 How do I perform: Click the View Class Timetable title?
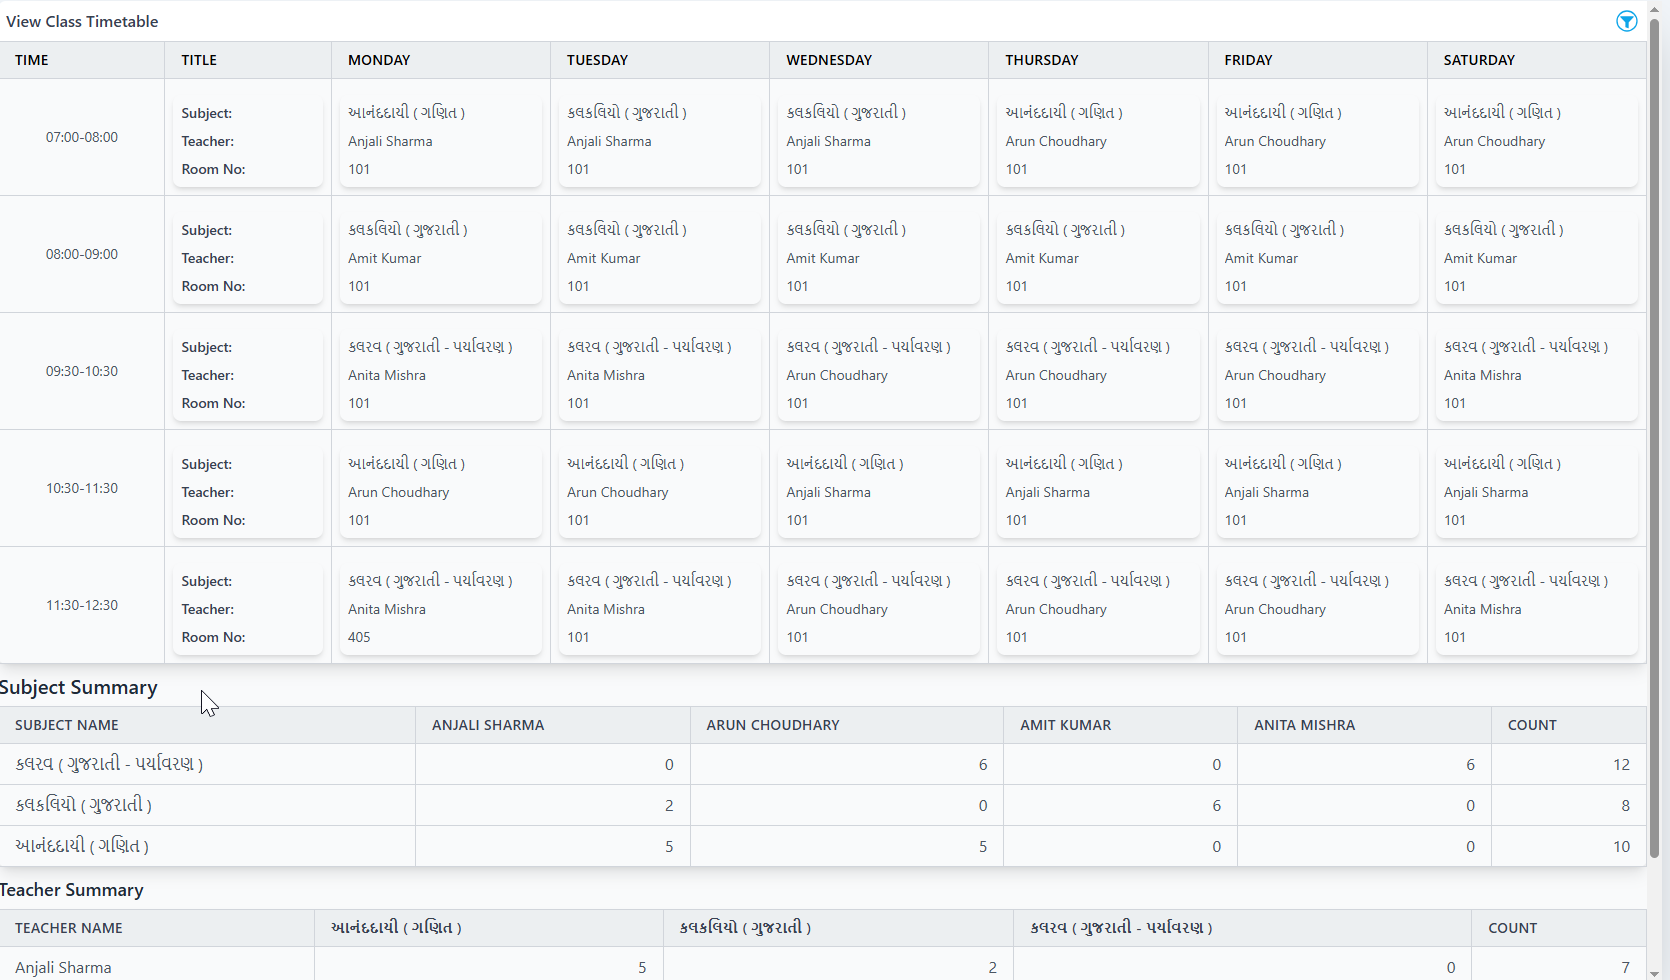[82, 21]
